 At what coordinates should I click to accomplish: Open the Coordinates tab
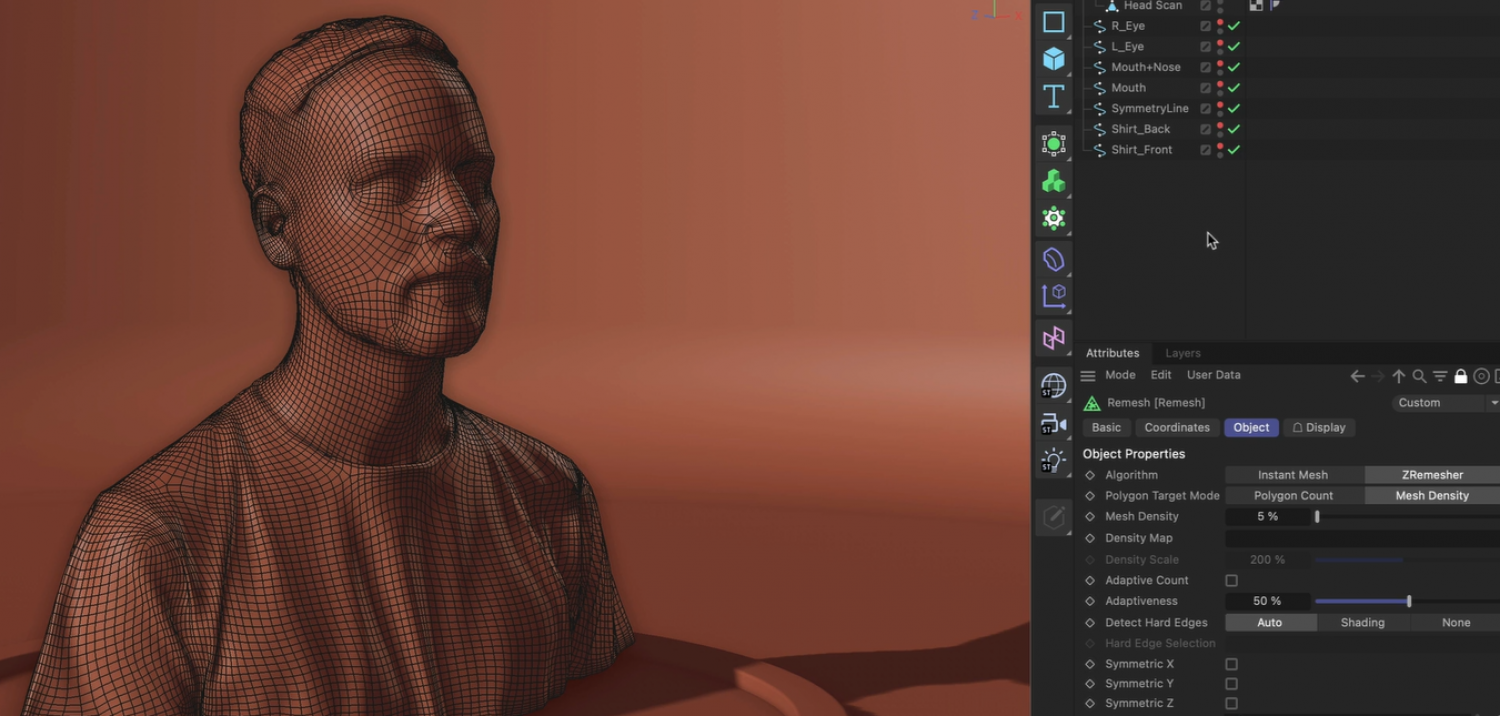click(1177, 427)
